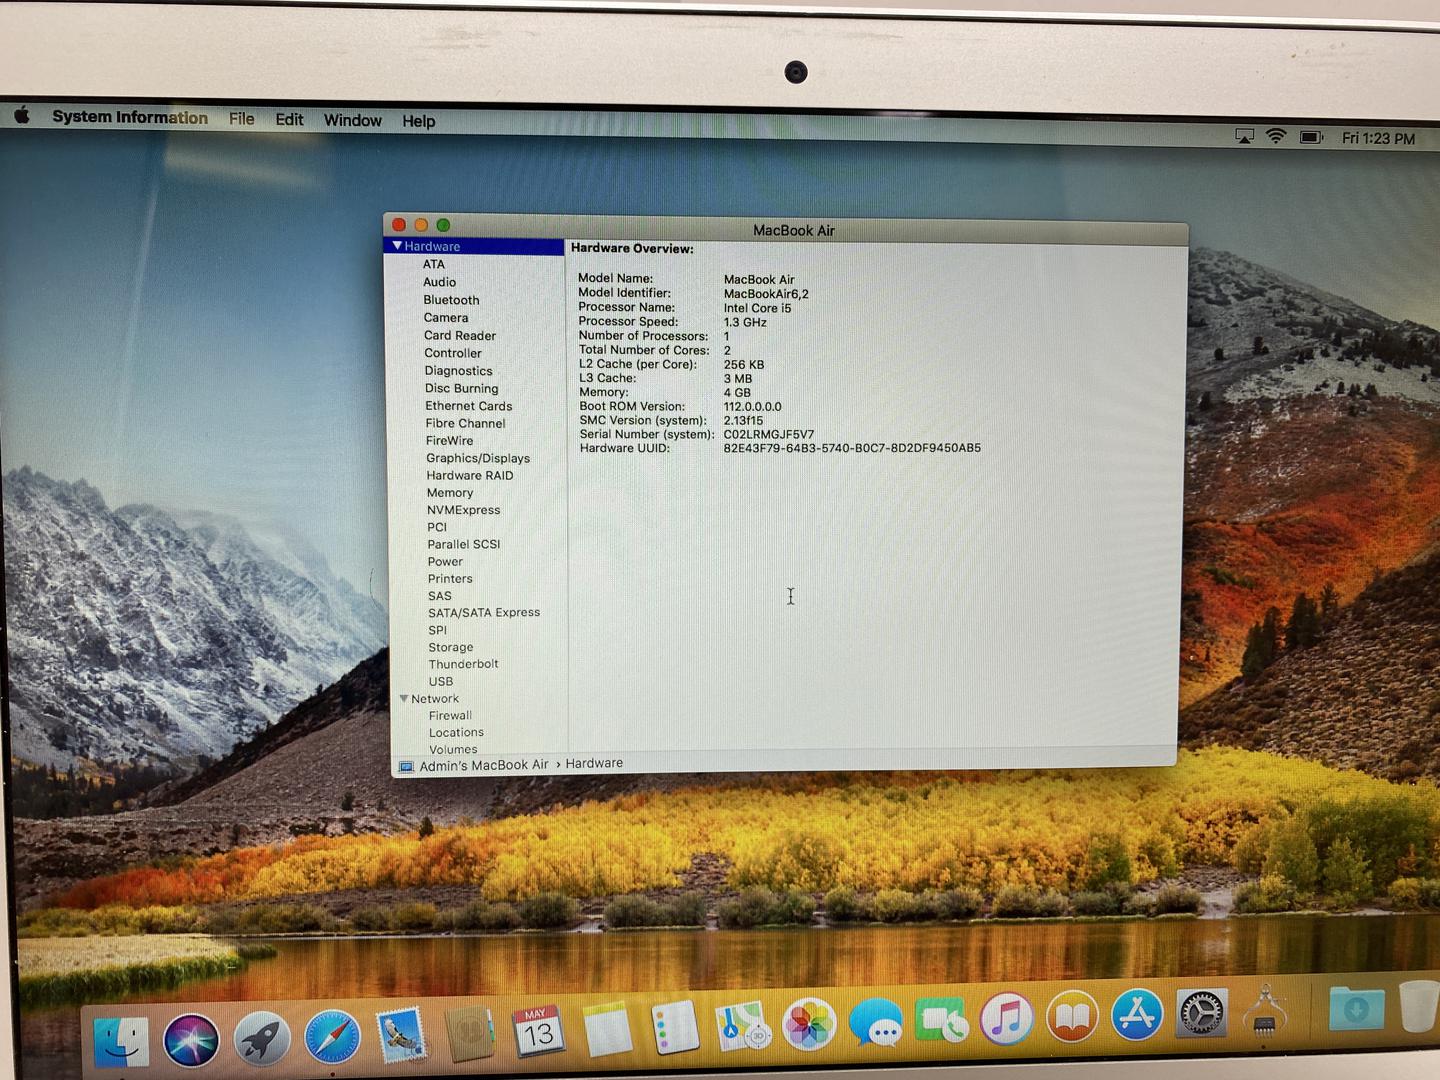The height and width of the screenshot is (1080, 1440).
Task: Open the Edit menu
Action: pyautogui.click(x=289, y=119)
